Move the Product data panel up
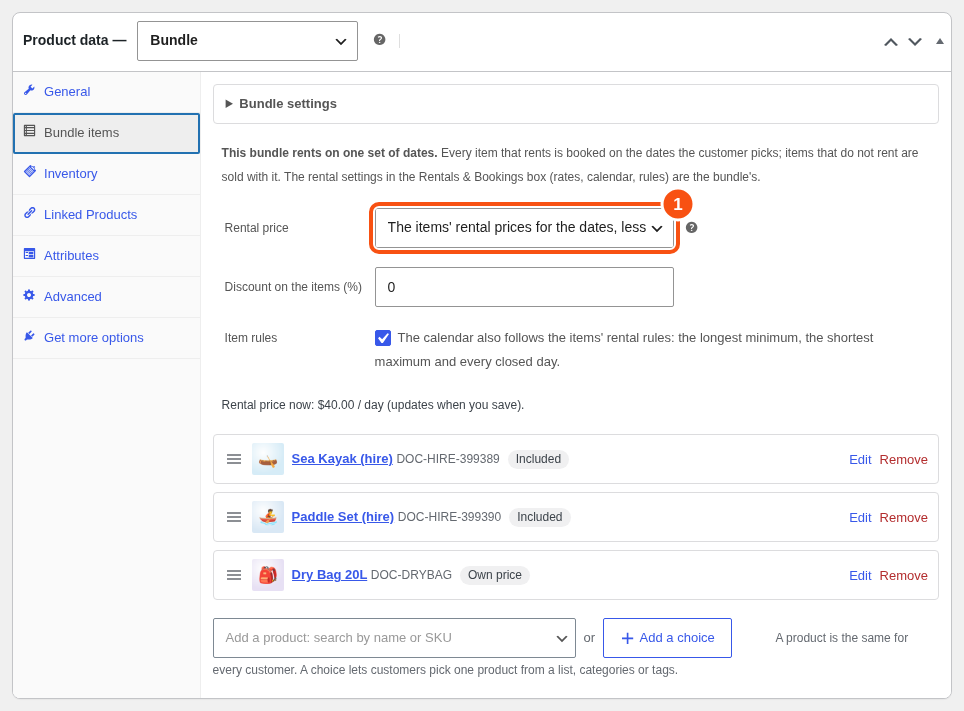The image size is (964, 711). point(890,42)
